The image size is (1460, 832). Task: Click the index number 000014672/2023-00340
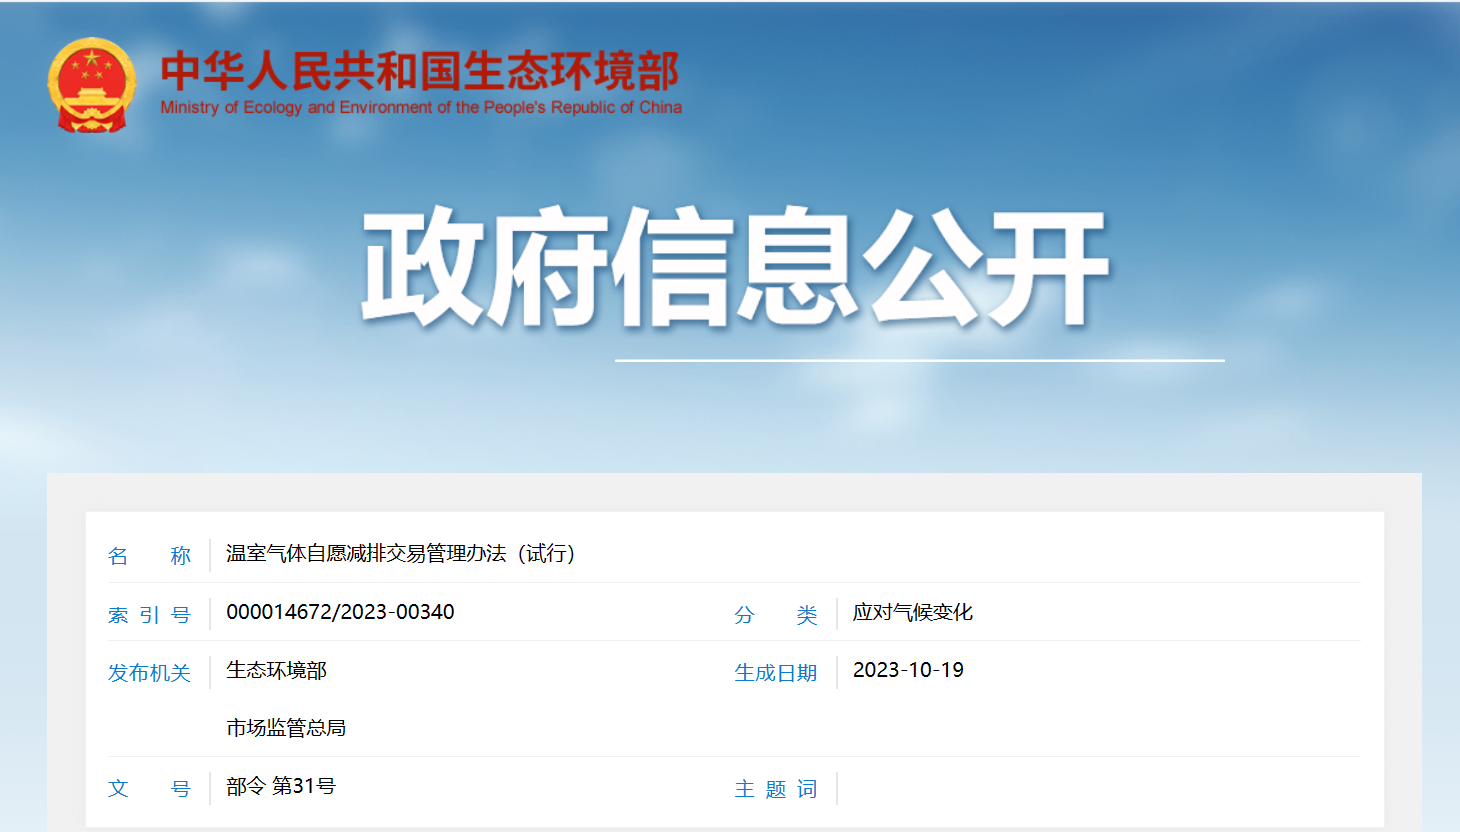pos(340,612)
